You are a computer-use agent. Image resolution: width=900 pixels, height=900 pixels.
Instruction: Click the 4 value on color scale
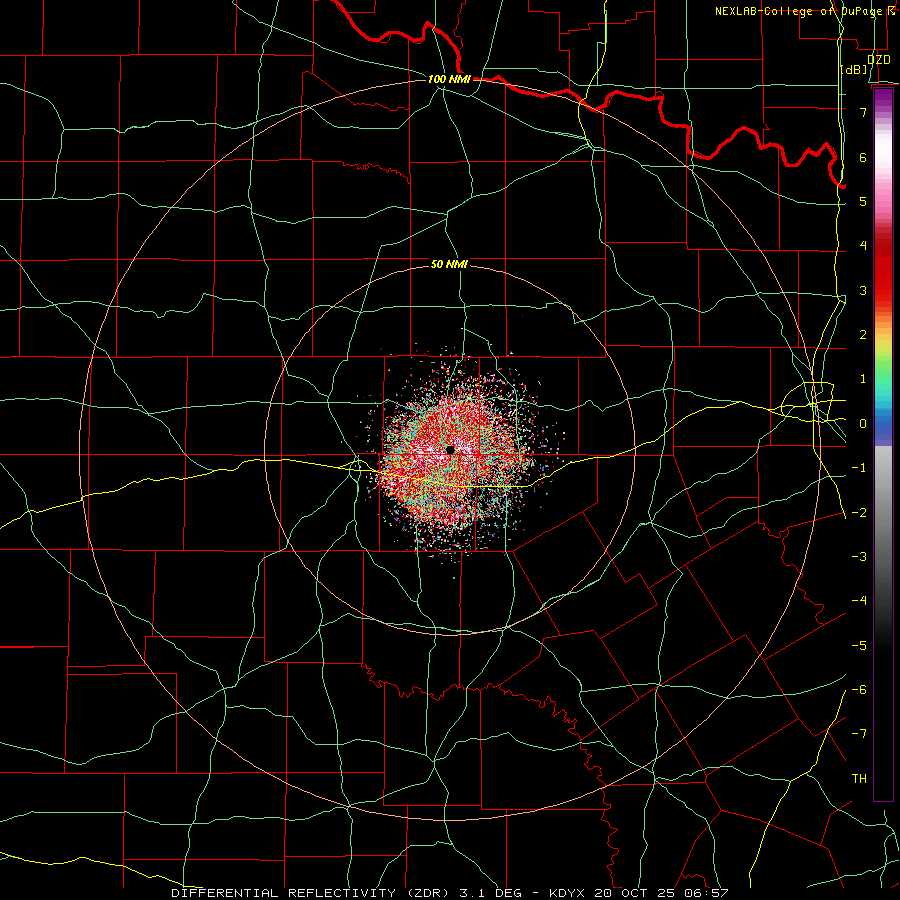[x=863, y=245]
